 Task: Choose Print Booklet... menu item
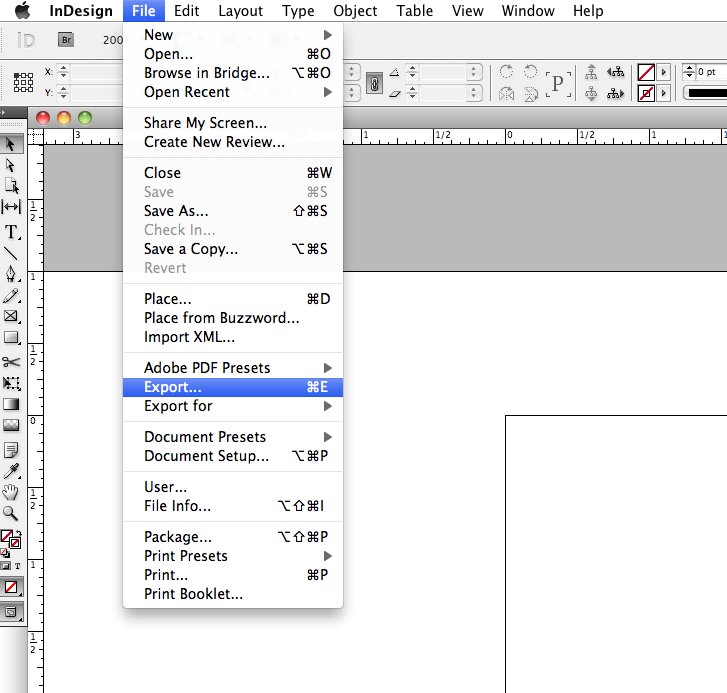[x=233, y=594]
